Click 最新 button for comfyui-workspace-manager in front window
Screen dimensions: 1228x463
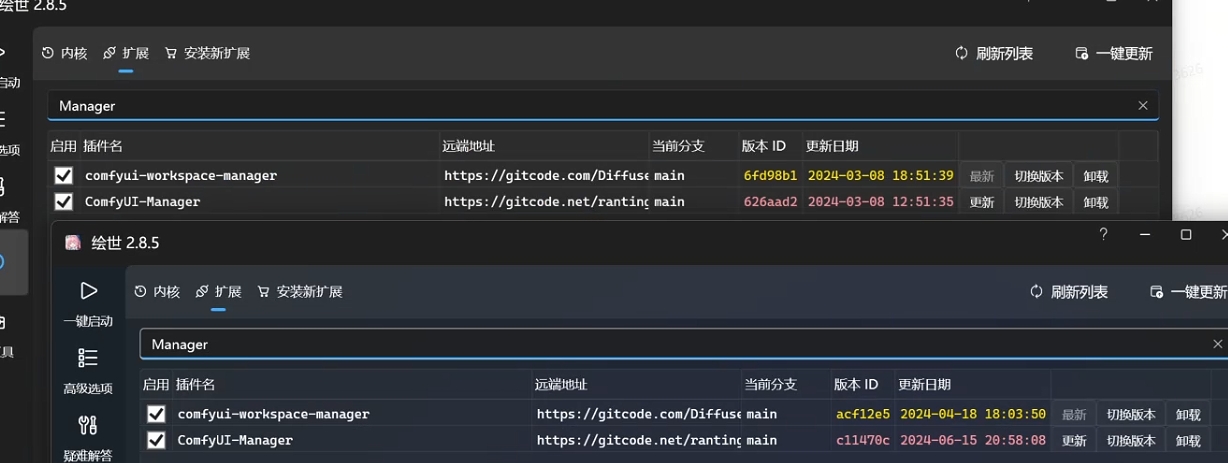tap(1074, 415)
